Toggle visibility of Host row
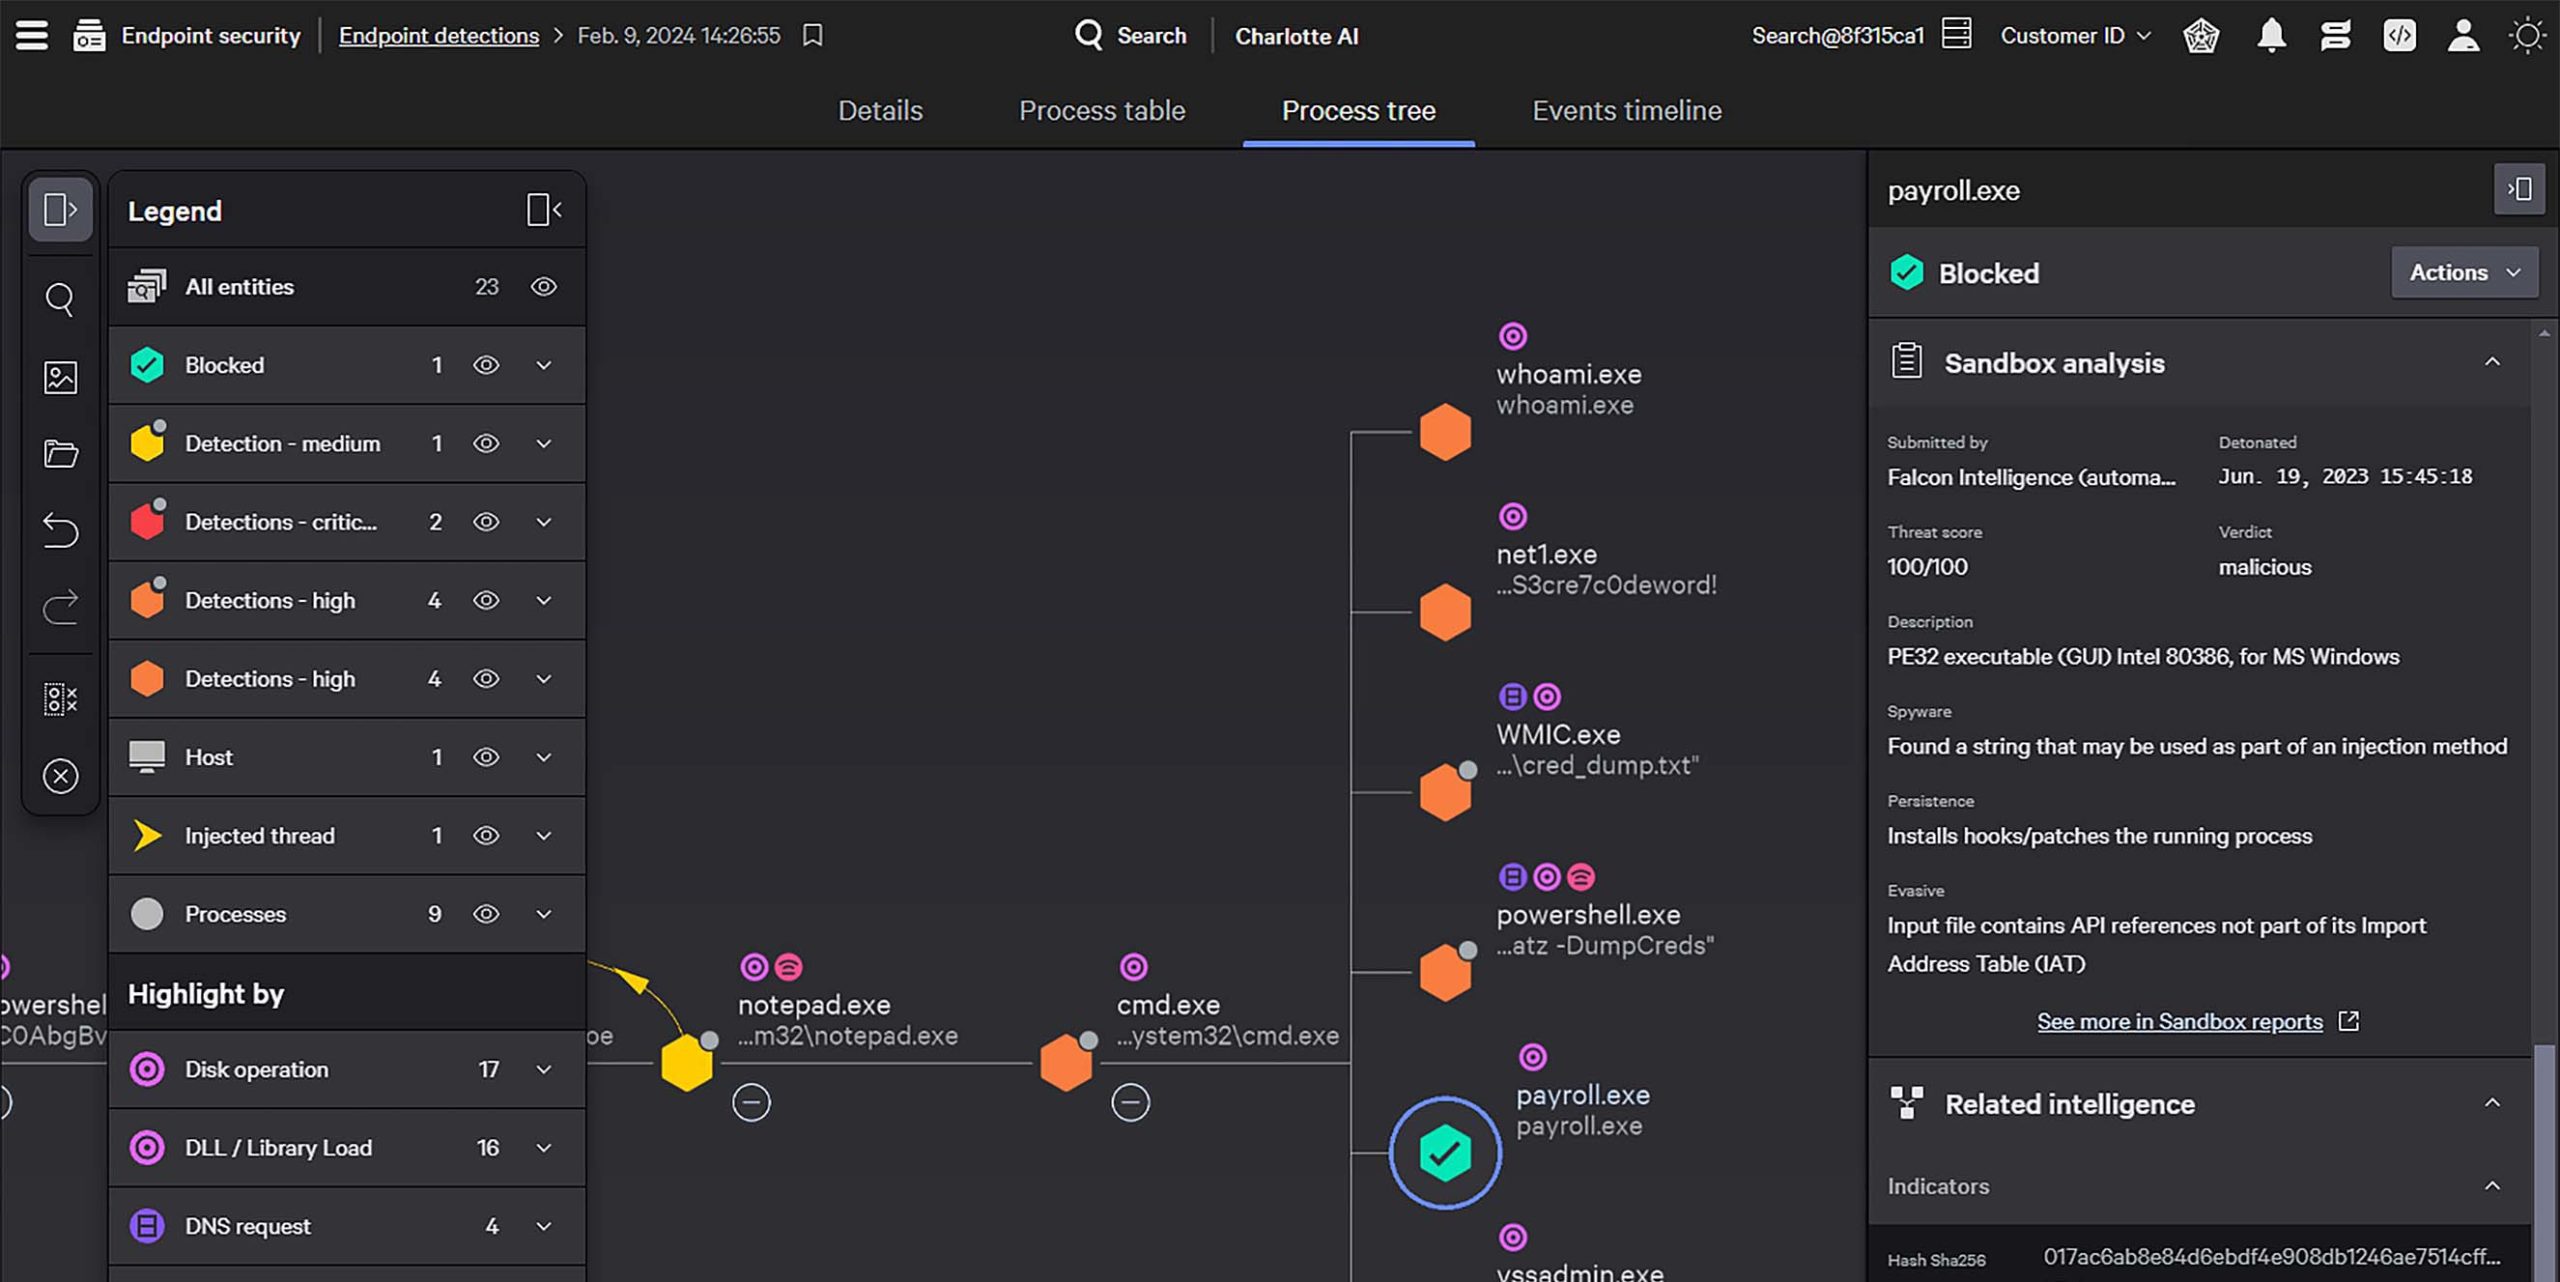 pos(486,757)
